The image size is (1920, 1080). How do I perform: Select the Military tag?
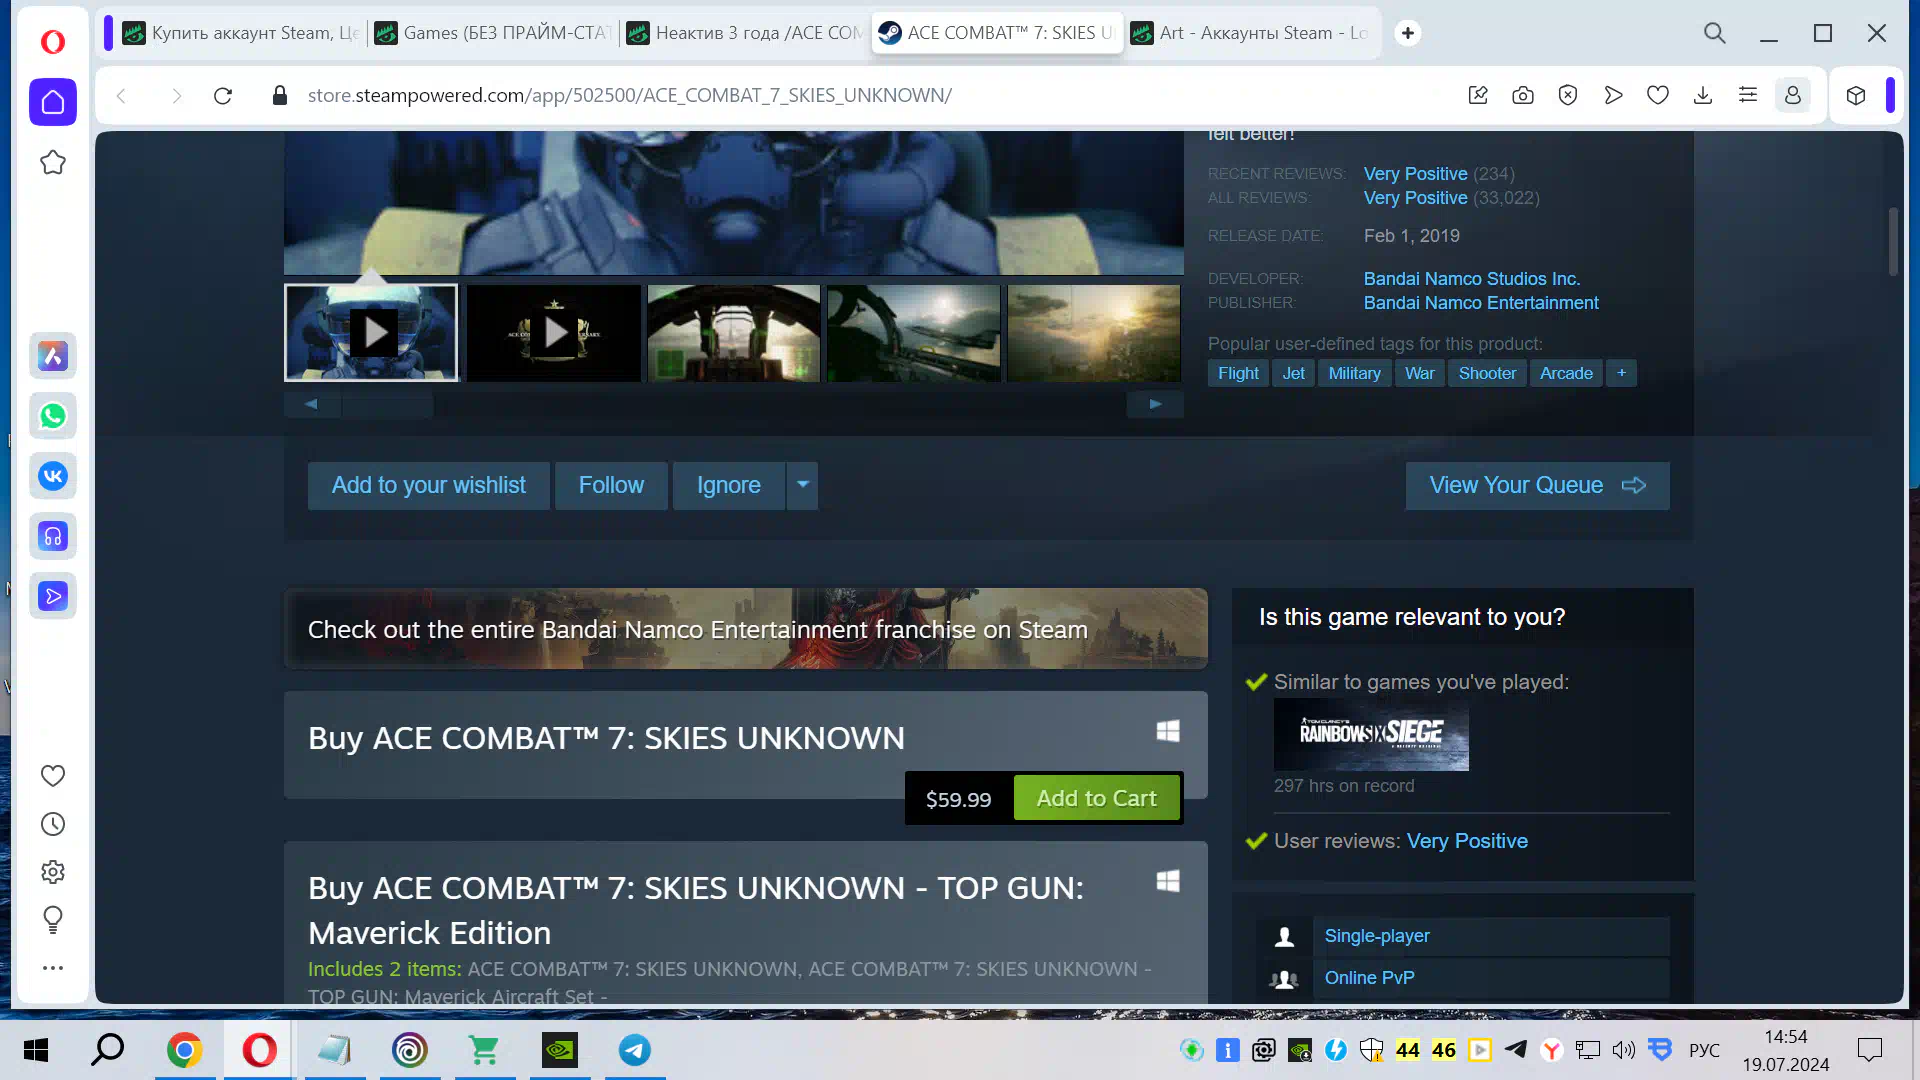(x=1354, y=373)
